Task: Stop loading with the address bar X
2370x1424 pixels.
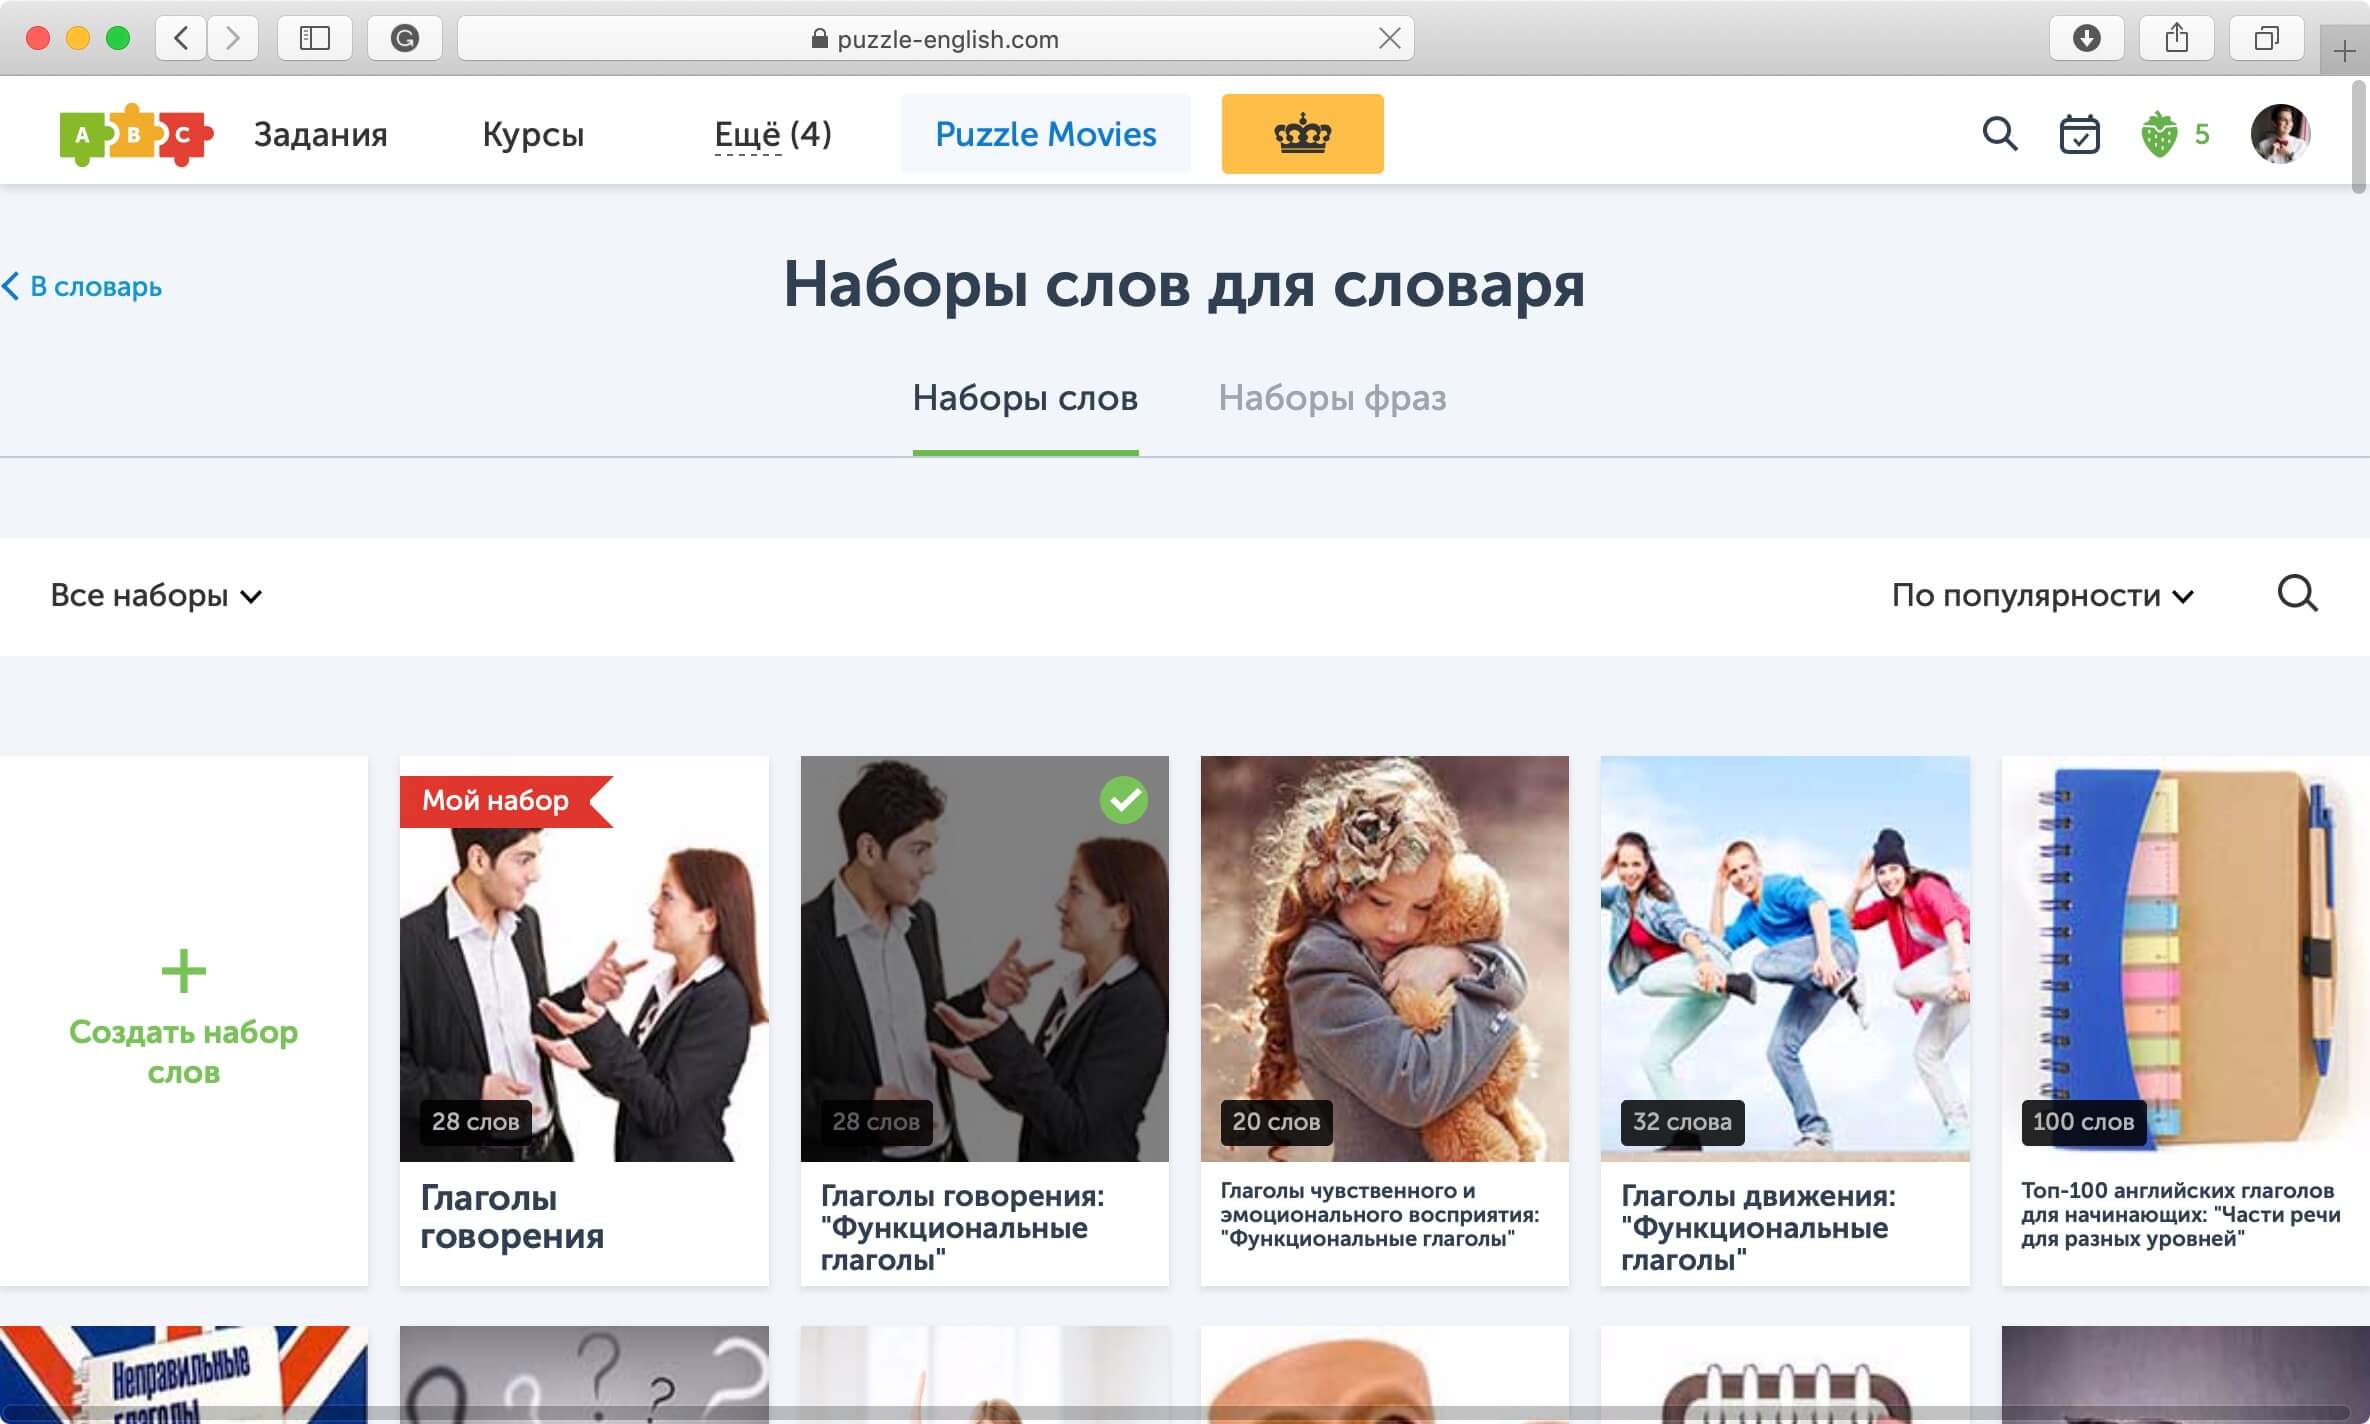Action: (1389, 39)
